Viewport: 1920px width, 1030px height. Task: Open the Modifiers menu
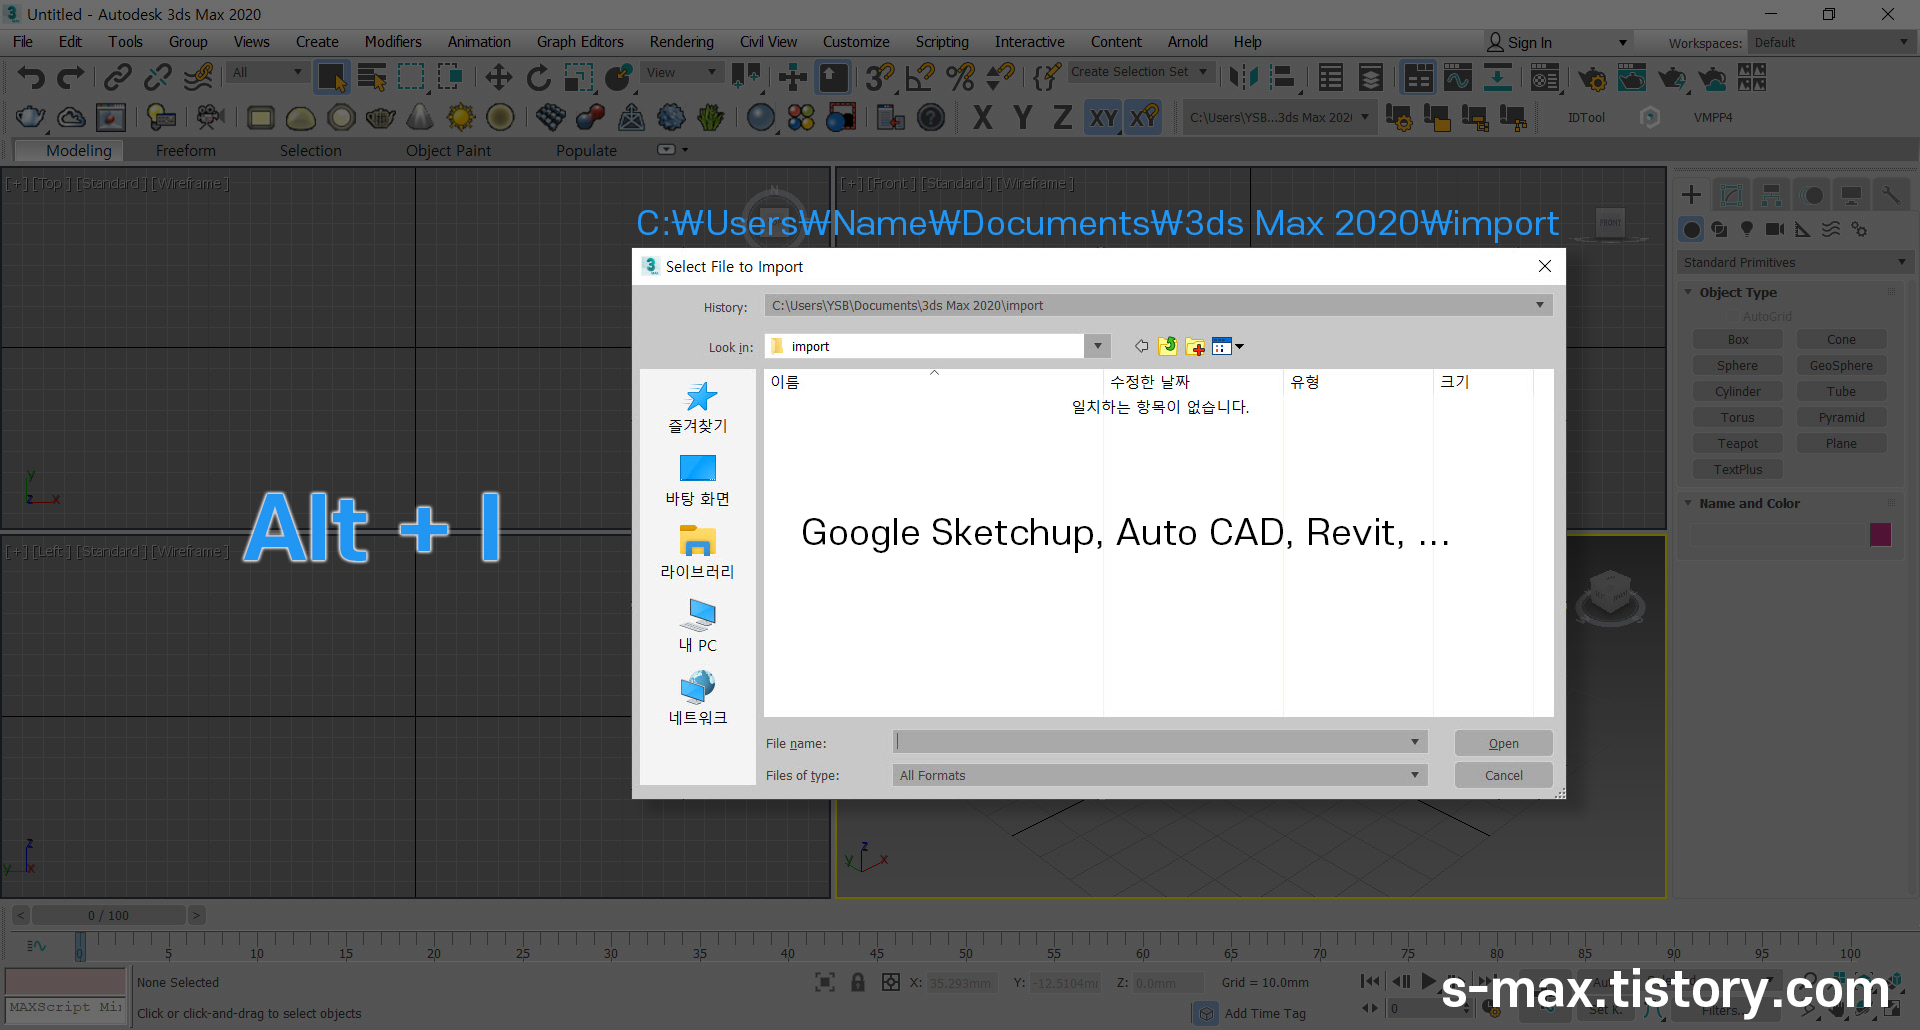(393, 42)
